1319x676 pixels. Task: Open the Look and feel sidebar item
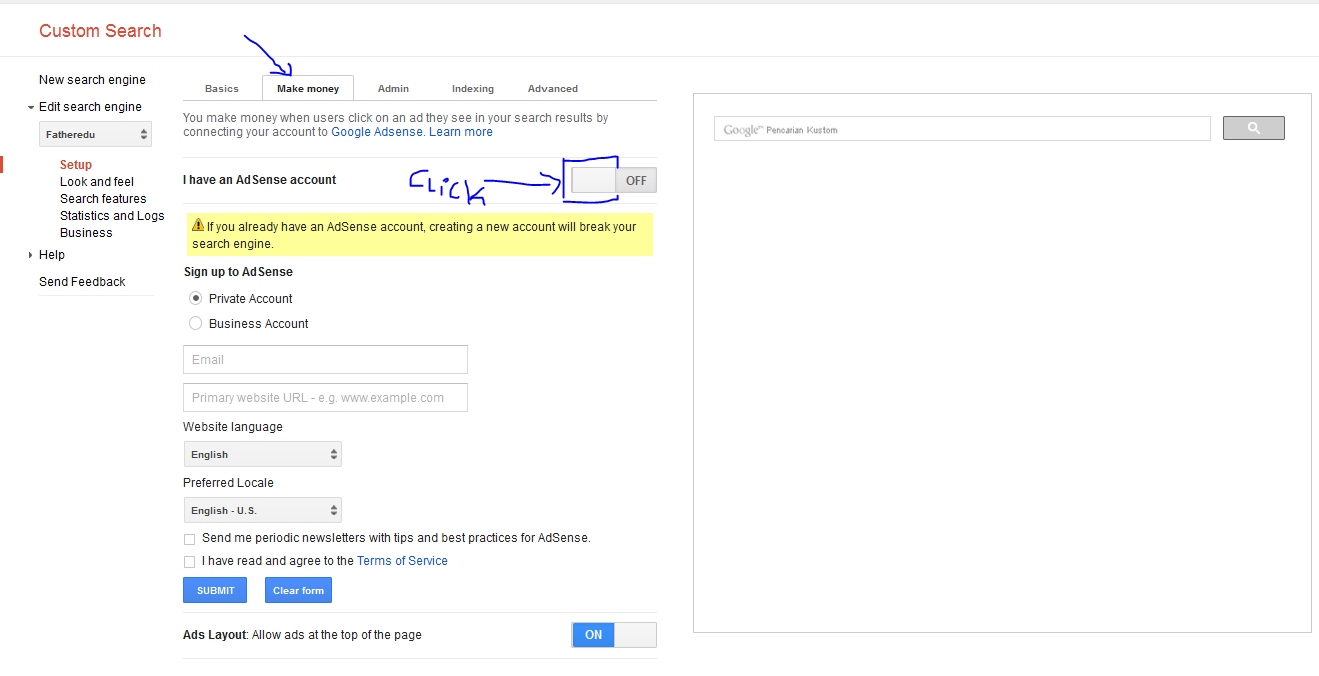click(x=97, y=182)
